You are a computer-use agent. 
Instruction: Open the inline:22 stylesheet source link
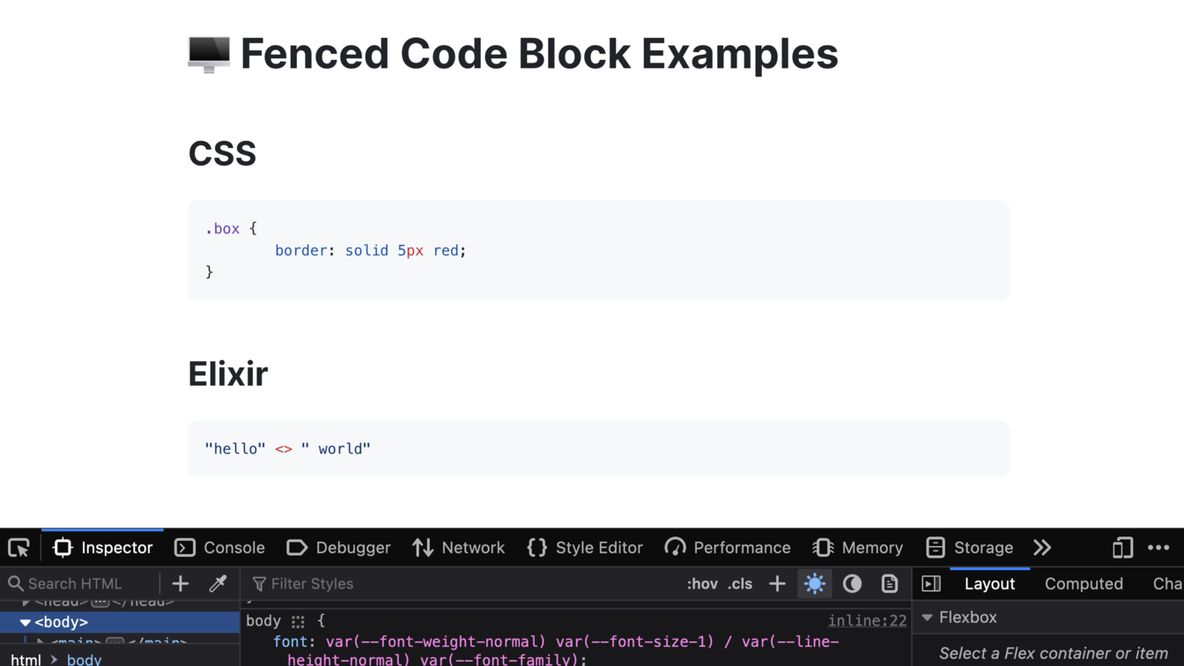[x=866, y=621]
